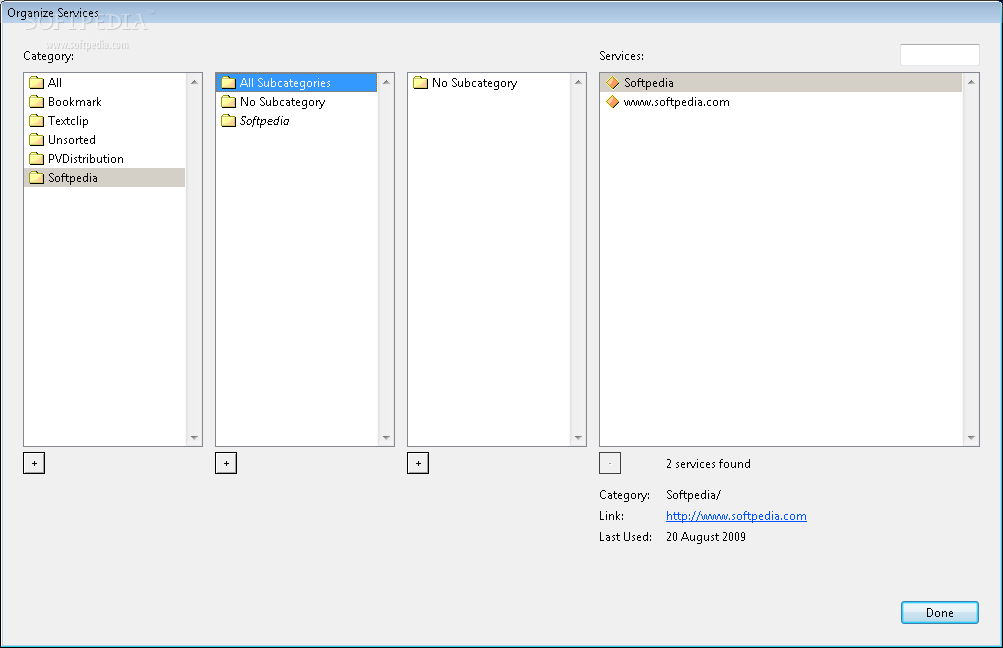
Task: Click down arrow of Services list scrollbar
Action: 971,438
